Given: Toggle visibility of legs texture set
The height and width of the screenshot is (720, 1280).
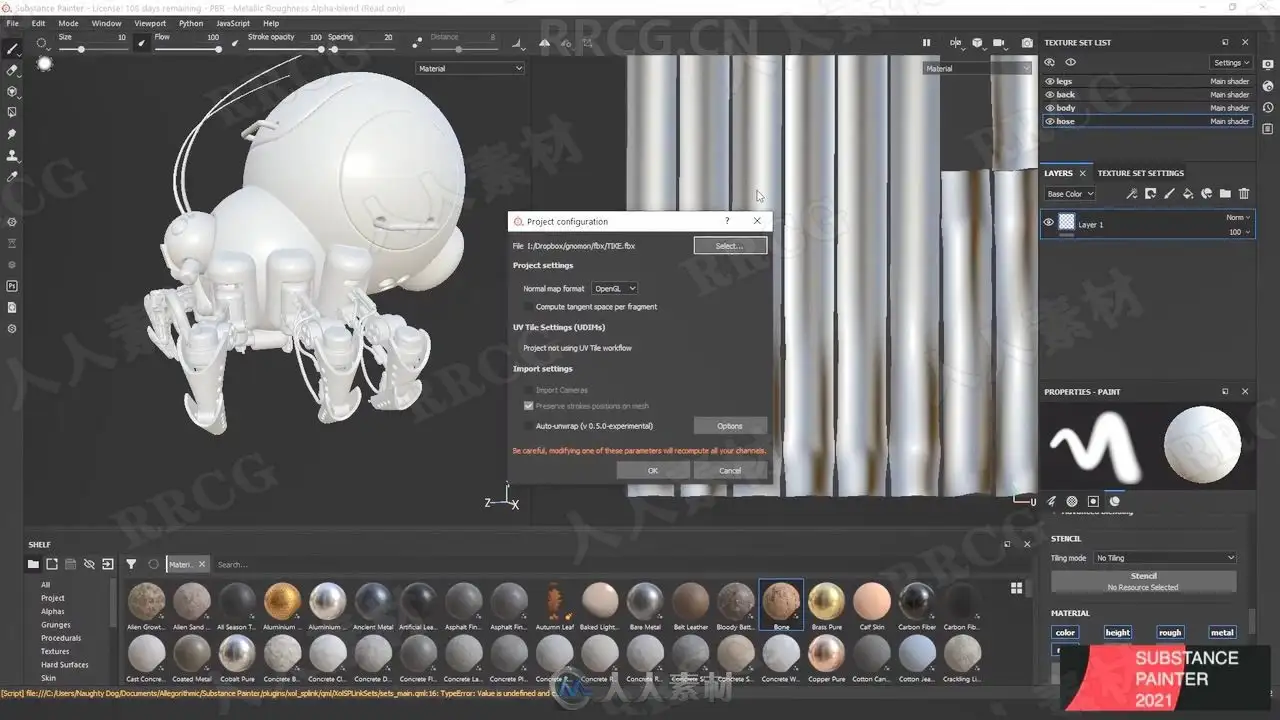Looking at the screenshot, I should click(1050, 81).
